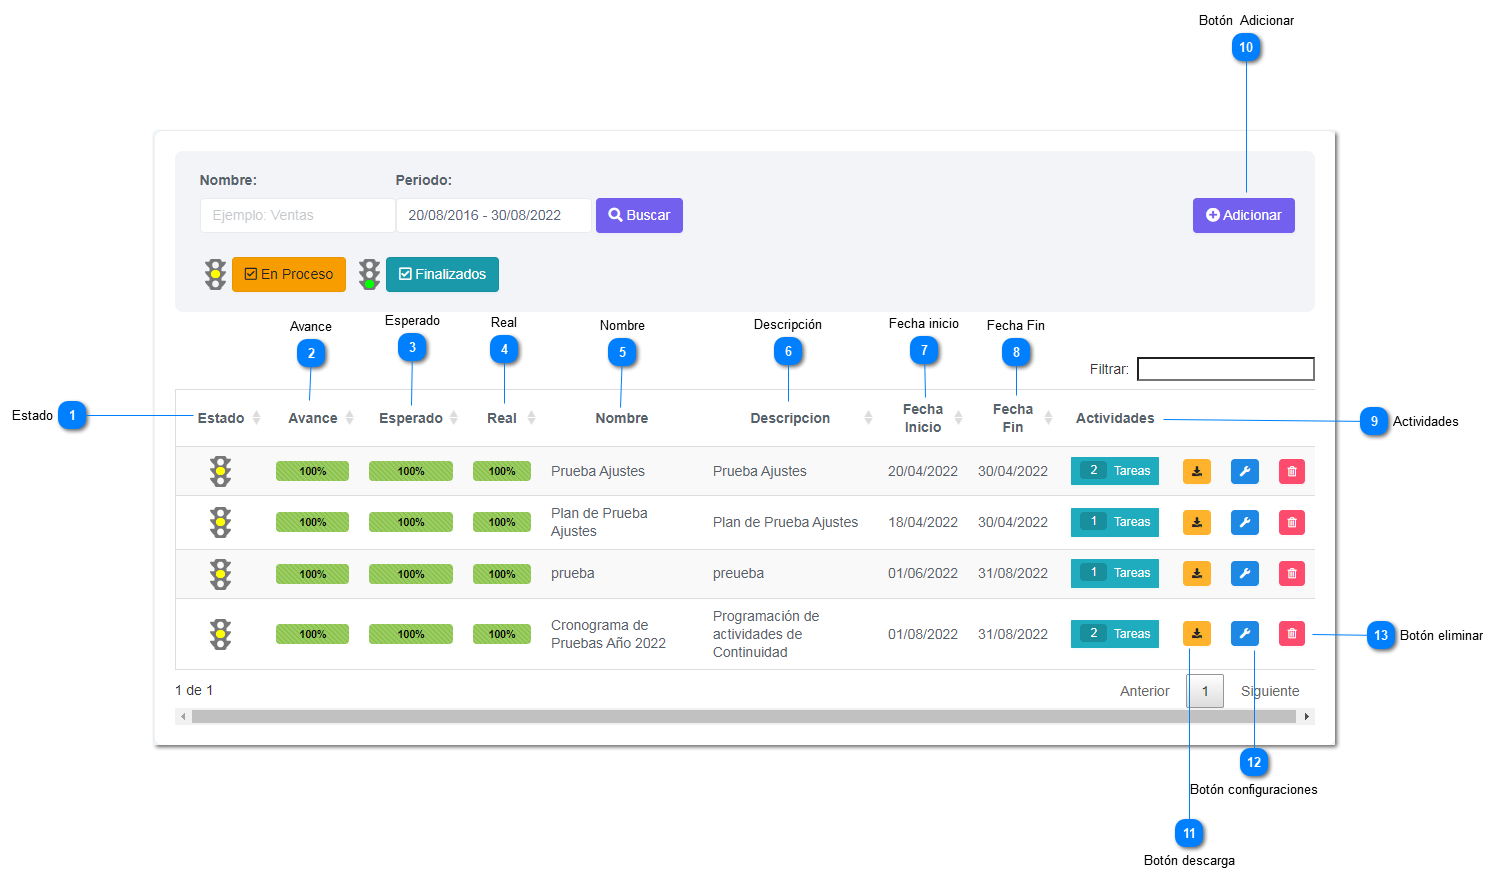
Task: Click the Real progress bar for Cronograma de Pruebas
Action: point(502,634)
